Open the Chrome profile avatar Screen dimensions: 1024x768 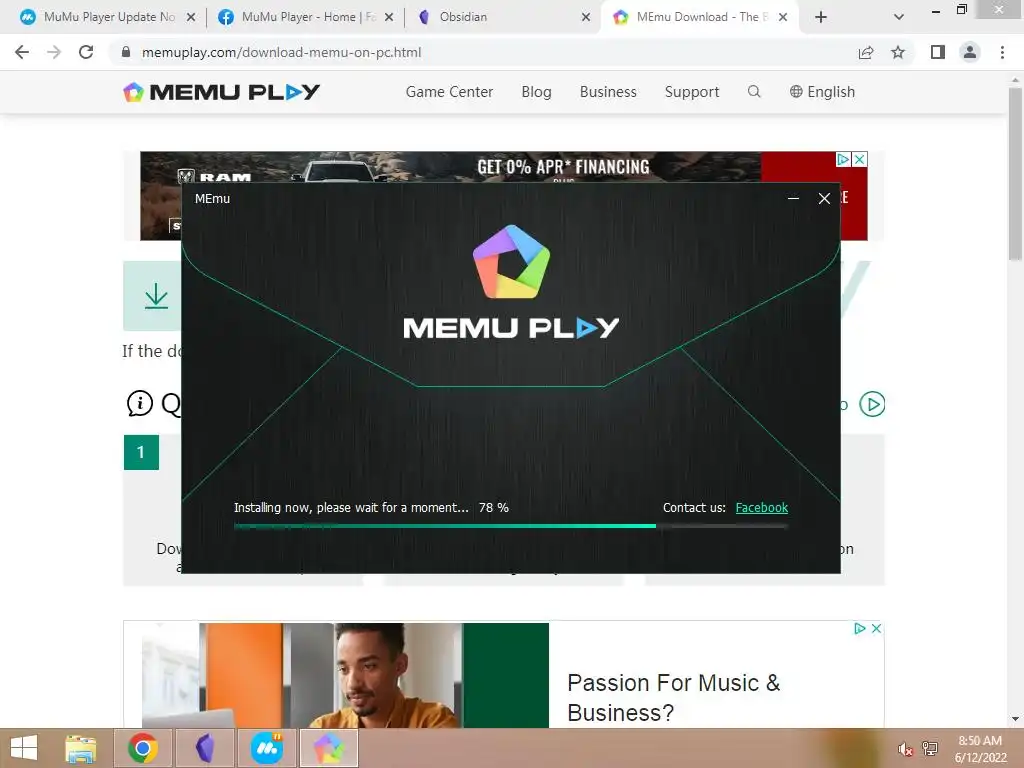point(970,52)
